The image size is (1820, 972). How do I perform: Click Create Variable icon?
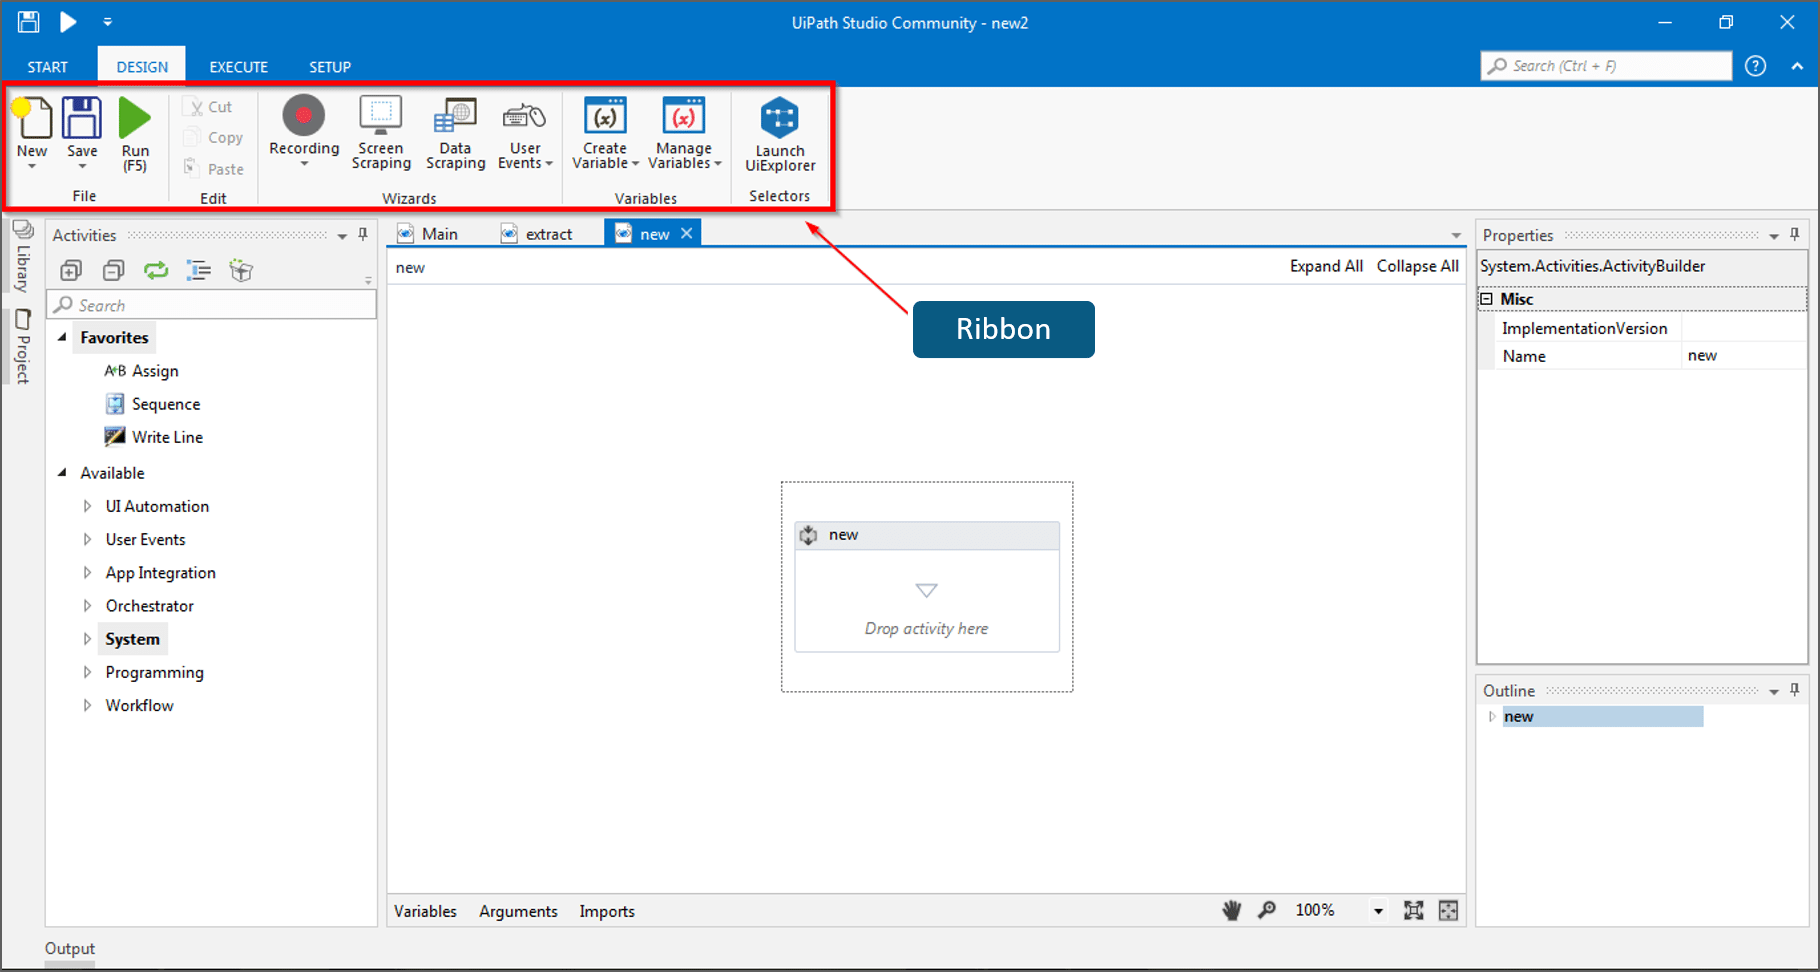605,116
